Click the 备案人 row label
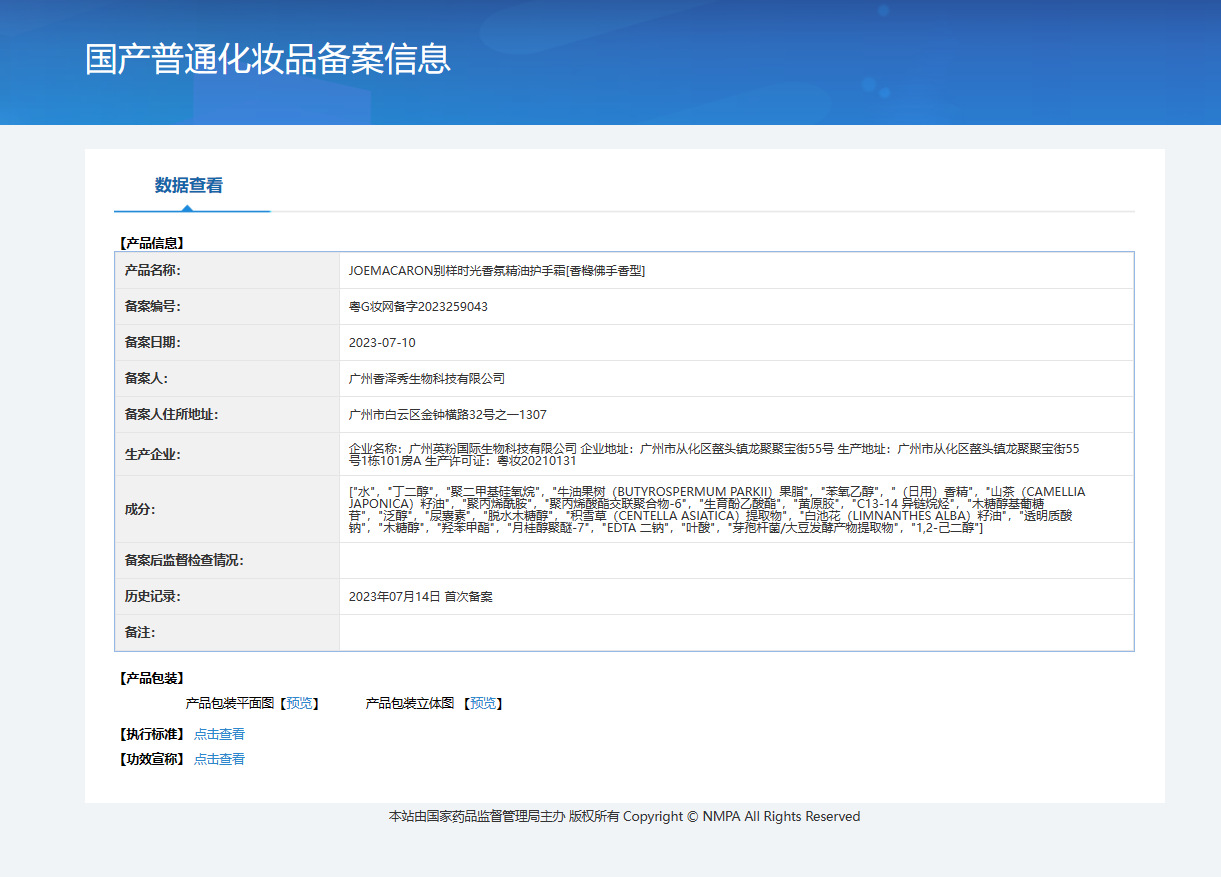The height and width of the screenshot is (877, 1221). 146,378
